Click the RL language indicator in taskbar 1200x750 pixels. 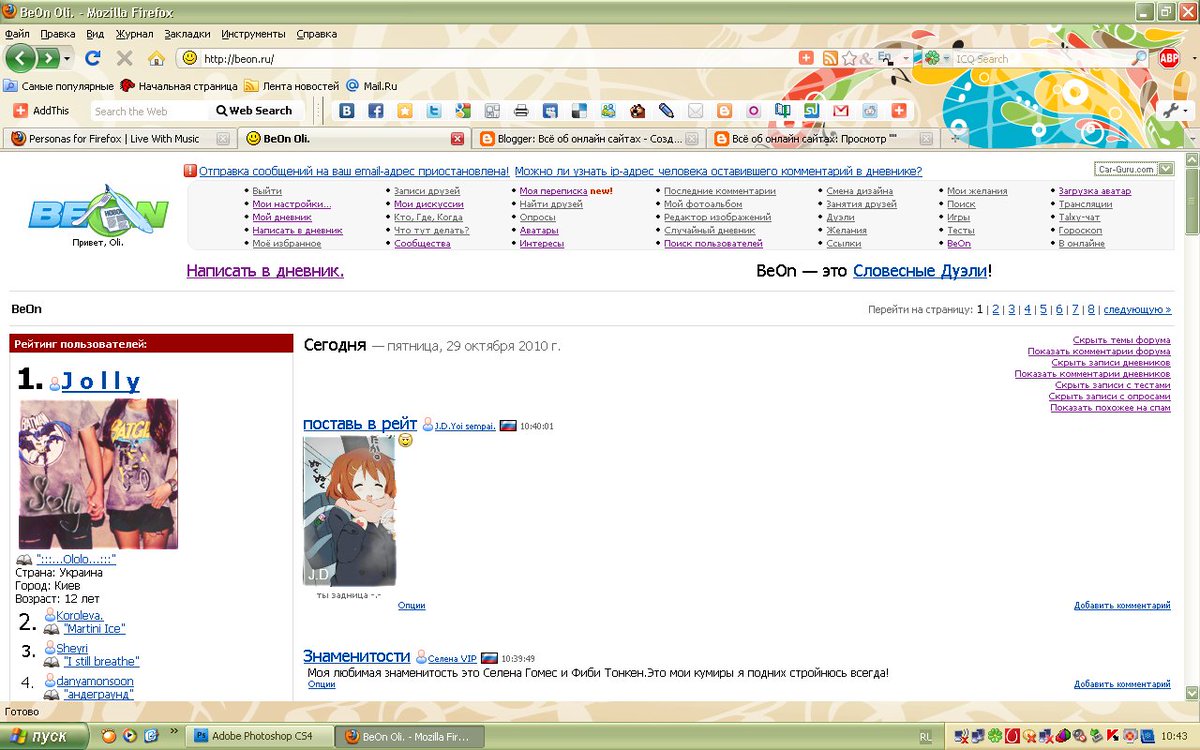tap(925, 736)
